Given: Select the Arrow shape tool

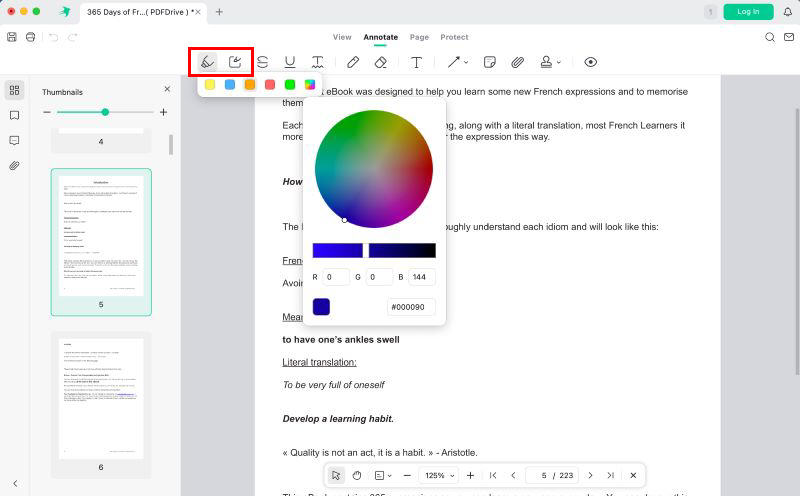Looking at the screenshot, I should [x=454, y=62].
